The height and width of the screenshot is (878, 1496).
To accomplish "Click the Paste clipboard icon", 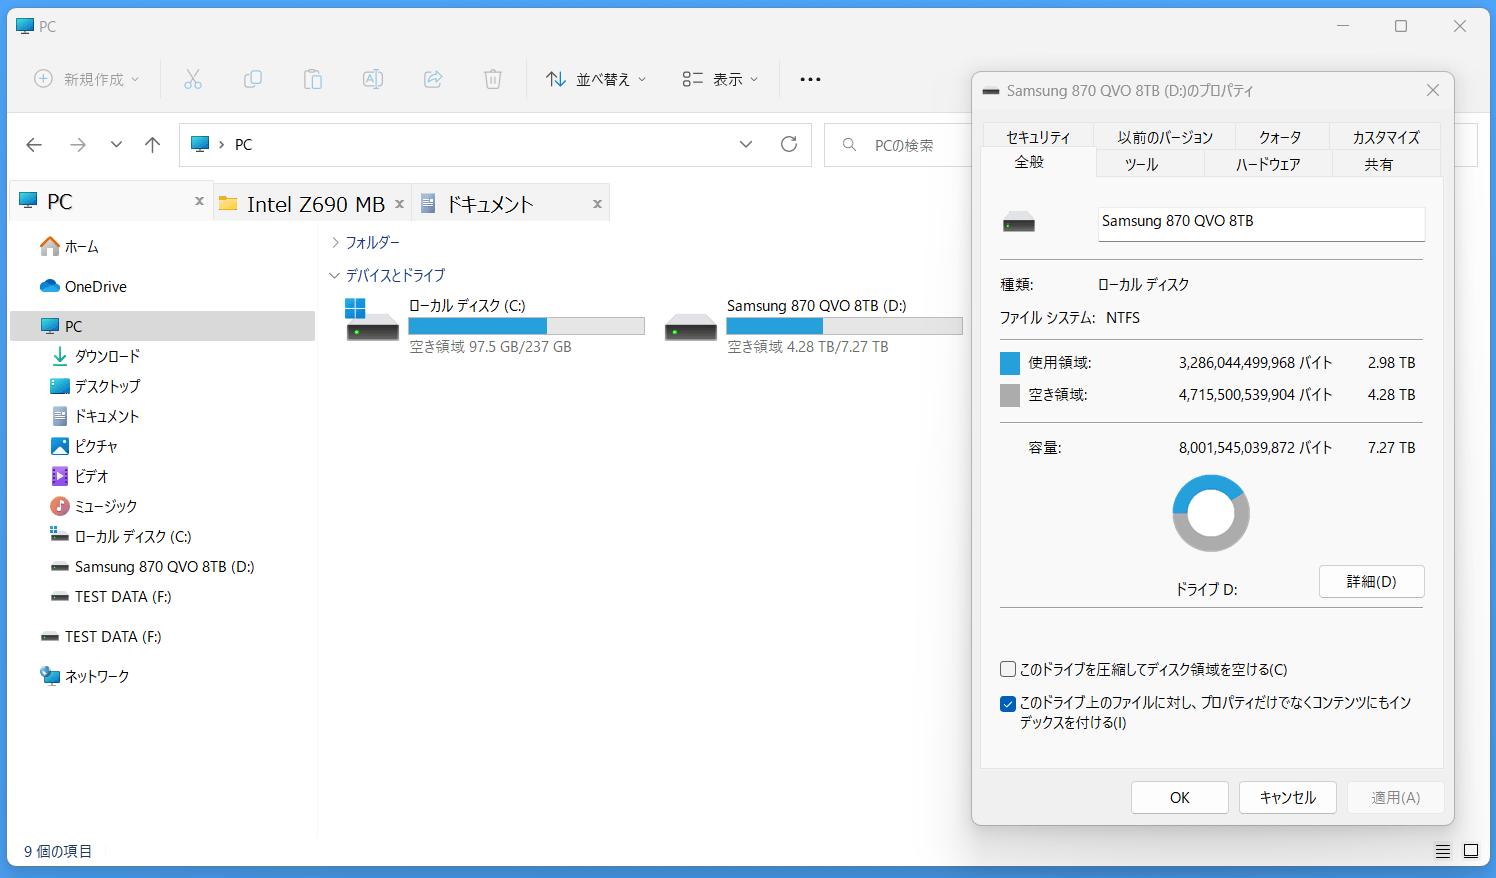I will [x=313, y=79].
